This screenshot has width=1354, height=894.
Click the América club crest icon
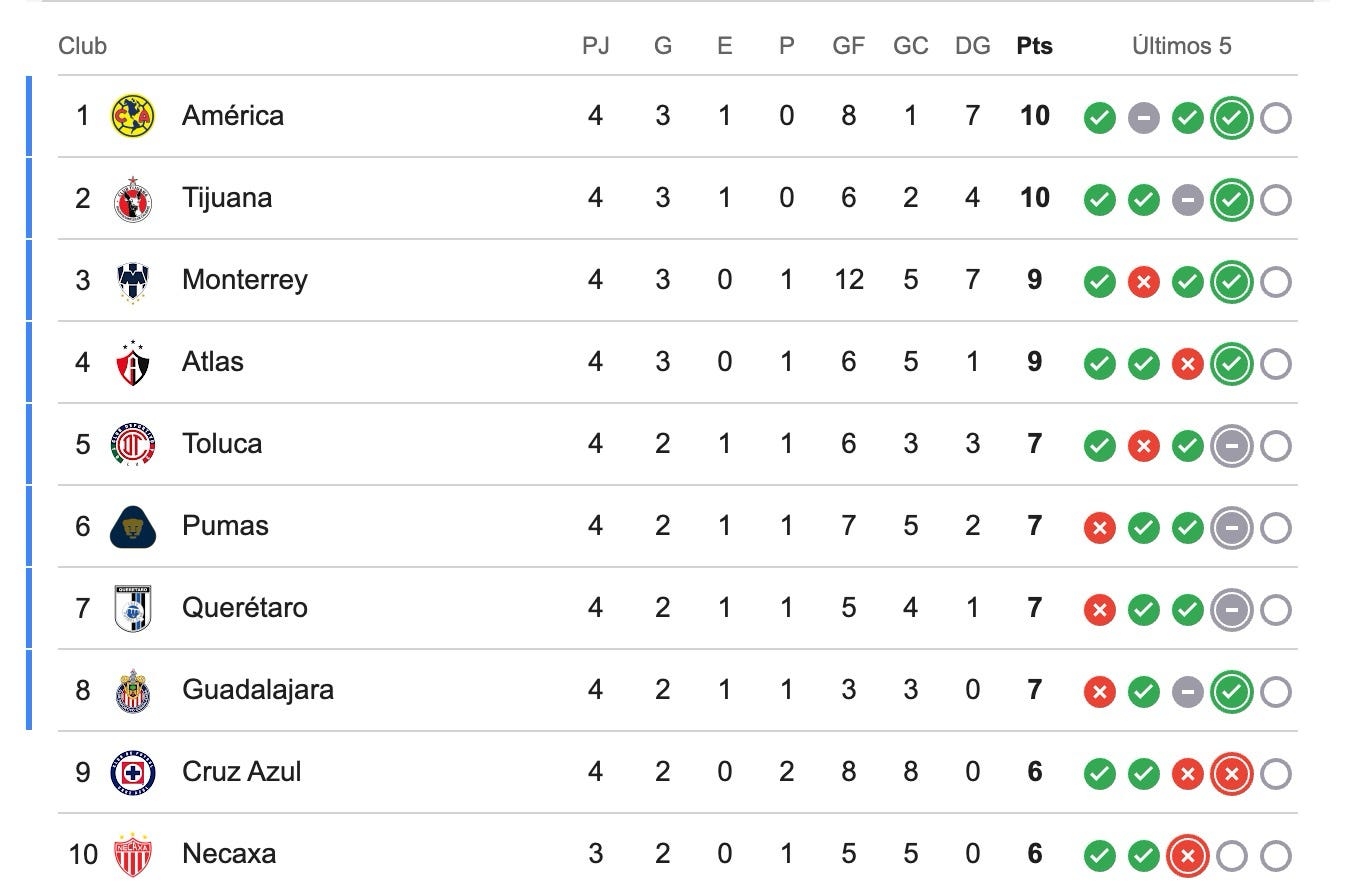132,116
